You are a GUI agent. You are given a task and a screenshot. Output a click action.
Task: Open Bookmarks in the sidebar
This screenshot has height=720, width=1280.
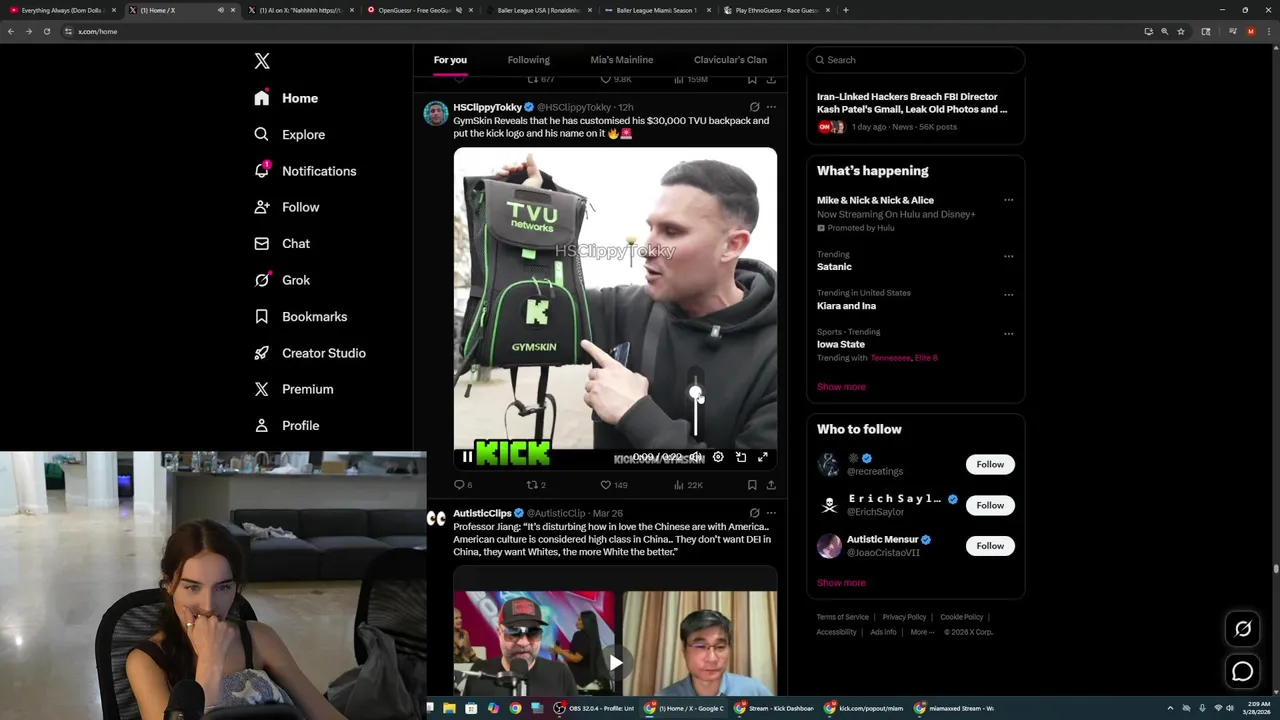tap(300, 316)
